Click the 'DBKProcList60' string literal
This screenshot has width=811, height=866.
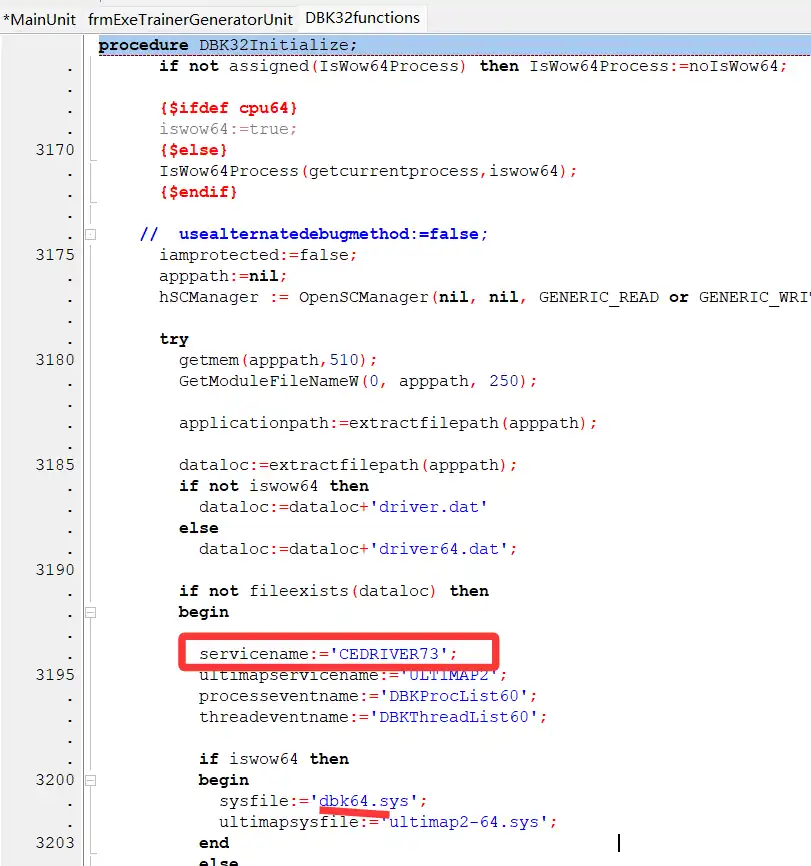click(x=454, y=695)
